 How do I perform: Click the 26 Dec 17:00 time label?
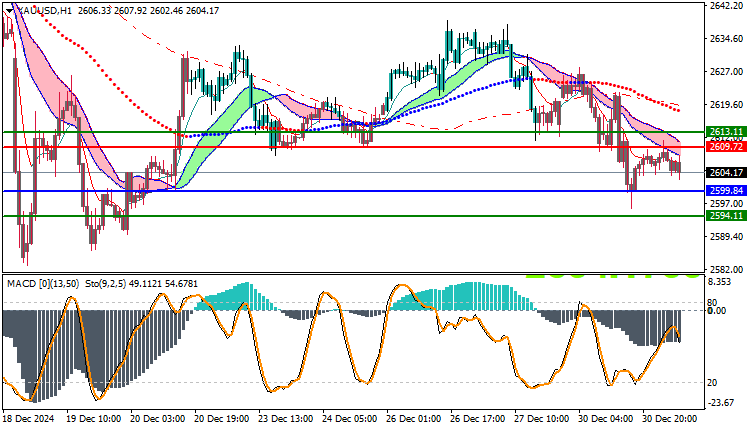tap(478, 419)
